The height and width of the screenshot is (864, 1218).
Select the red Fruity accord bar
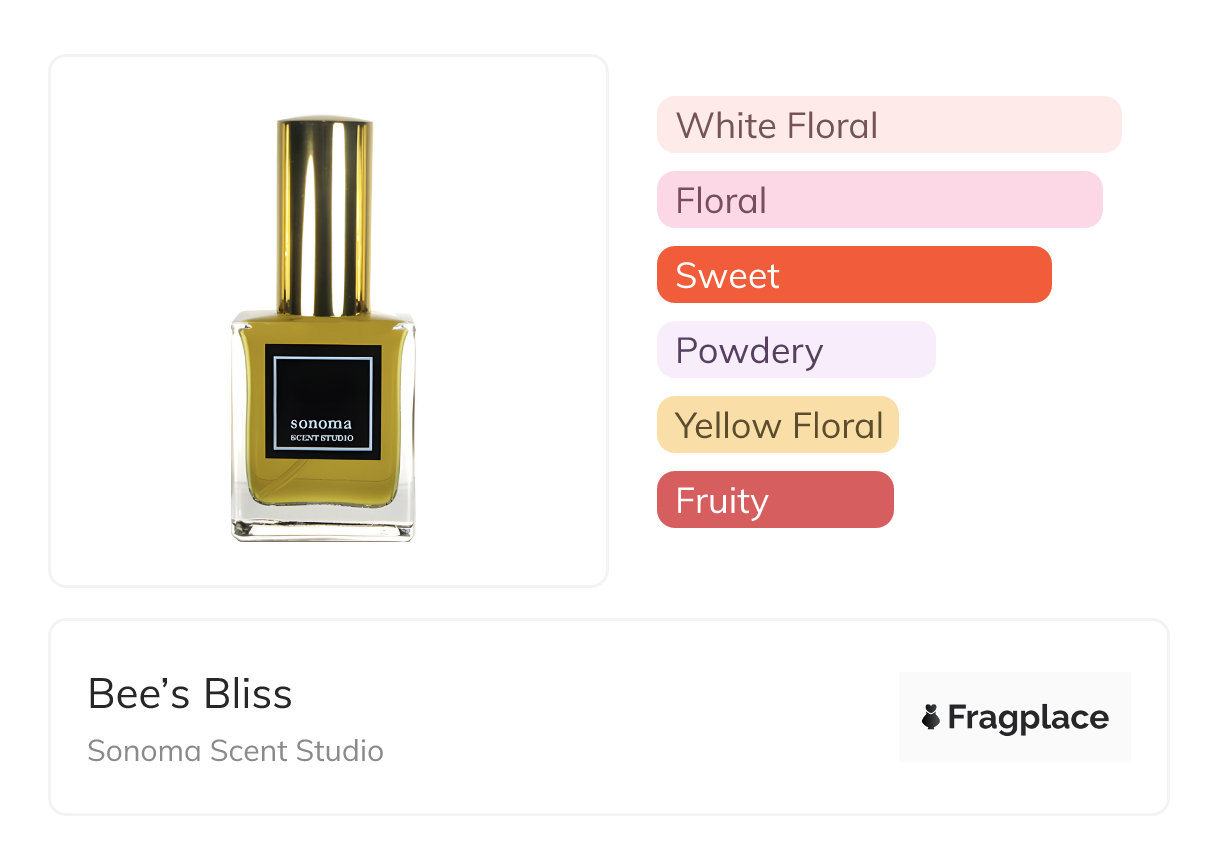pyautogui.click(x=774, y=500)
